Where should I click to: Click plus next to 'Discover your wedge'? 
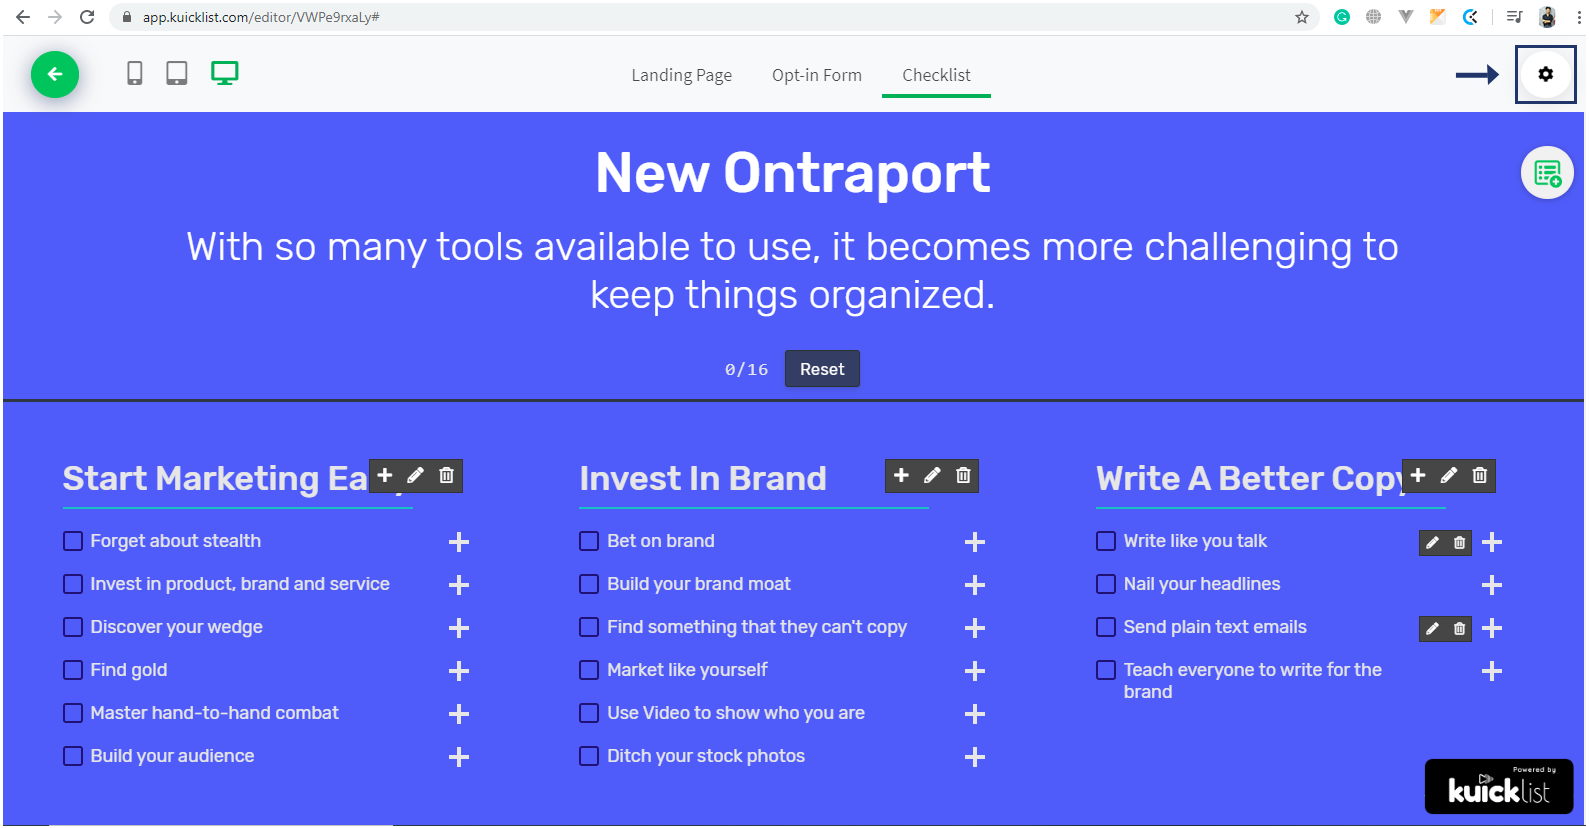click(459, 628)
